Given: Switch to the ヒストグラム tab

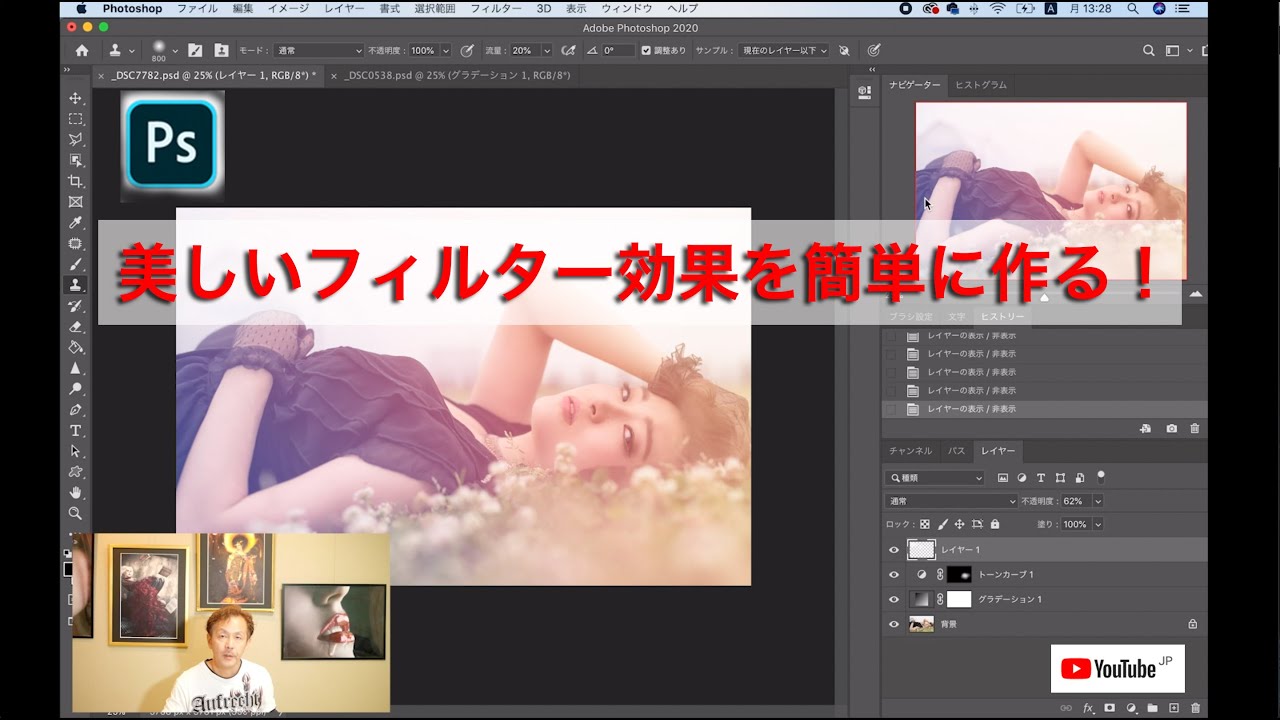Looking at the screenshot, I should [x=981, y=85].
